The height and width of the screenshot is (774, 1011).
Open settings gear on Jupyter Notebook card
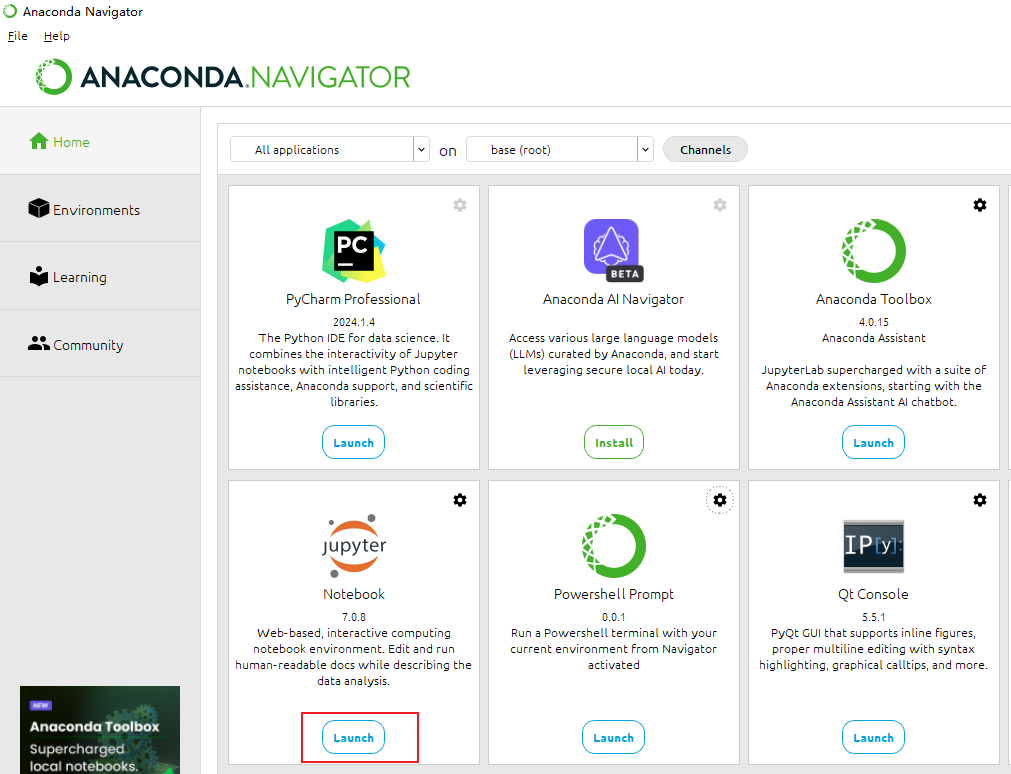coord(460,500)
